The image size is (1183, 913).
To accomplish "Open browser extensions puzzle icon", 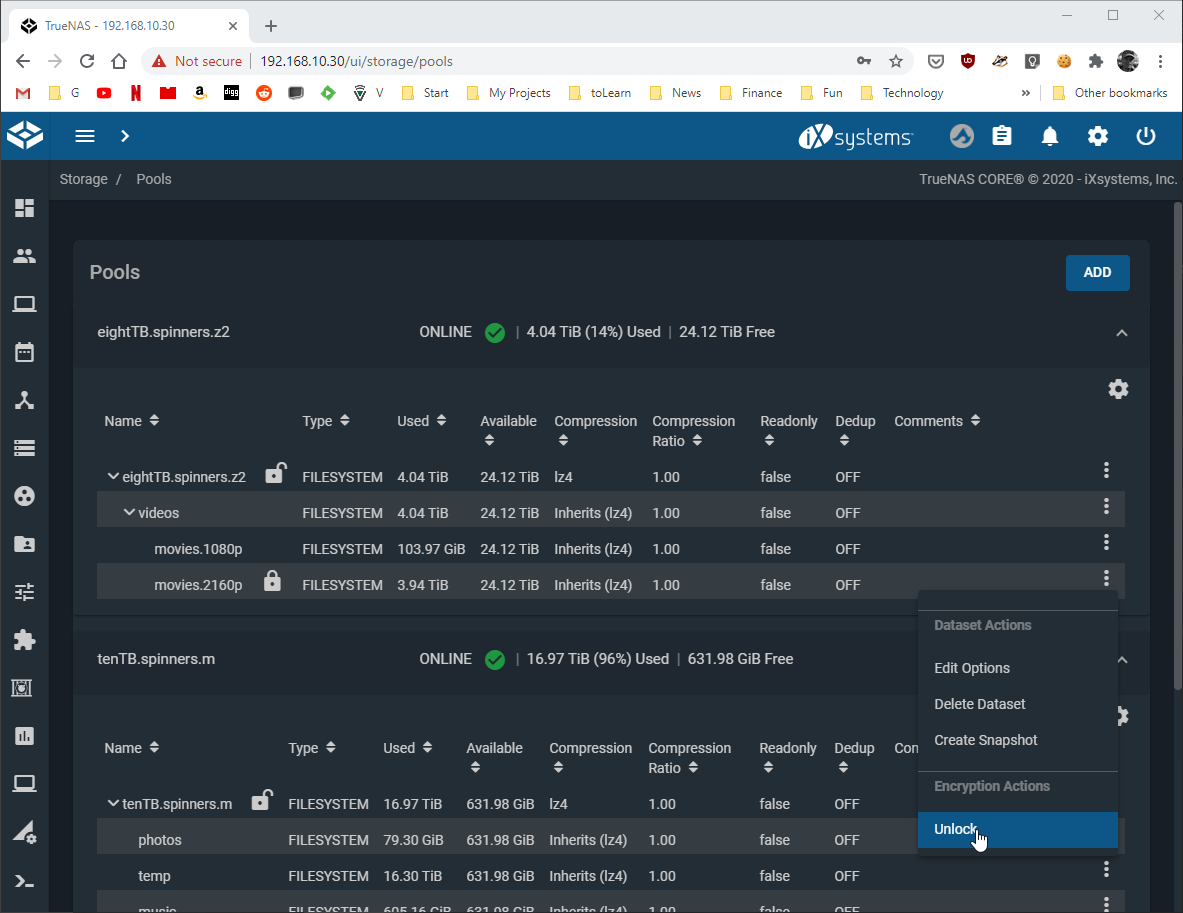I will (x=1095, y=61).
